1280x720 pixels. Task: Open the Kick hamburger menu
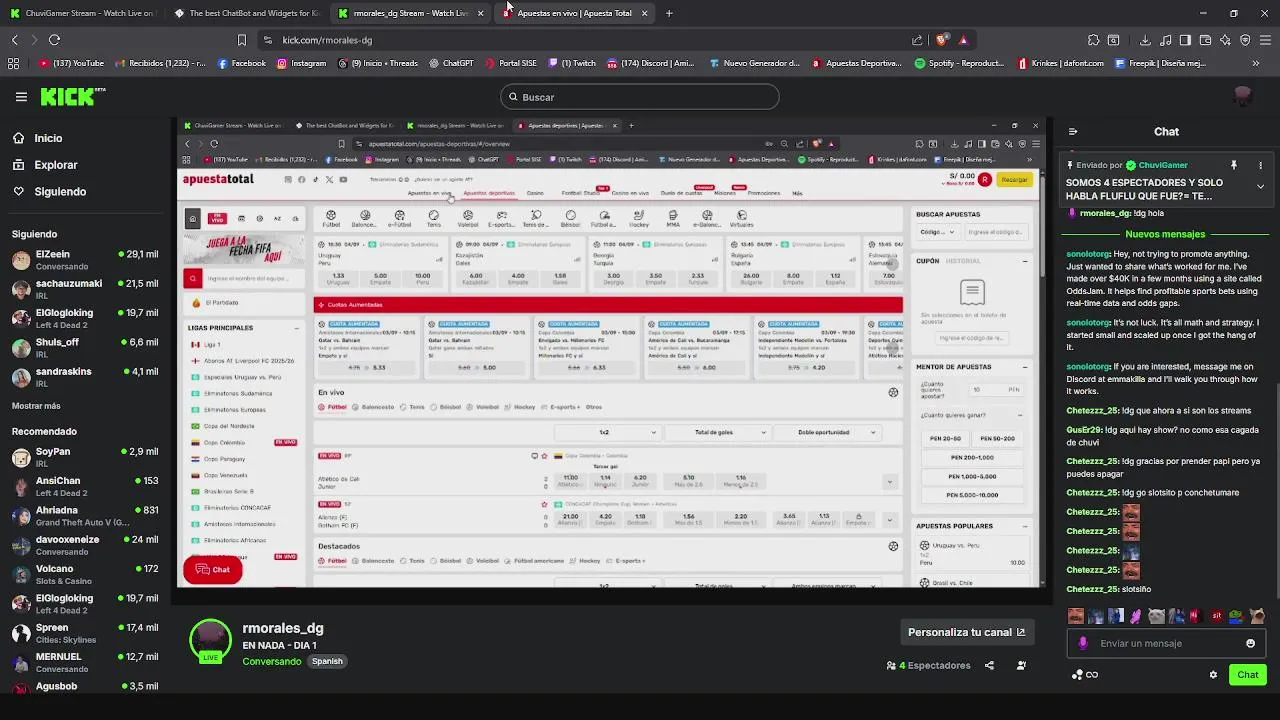pyautogui.click(x=21, y=97)
